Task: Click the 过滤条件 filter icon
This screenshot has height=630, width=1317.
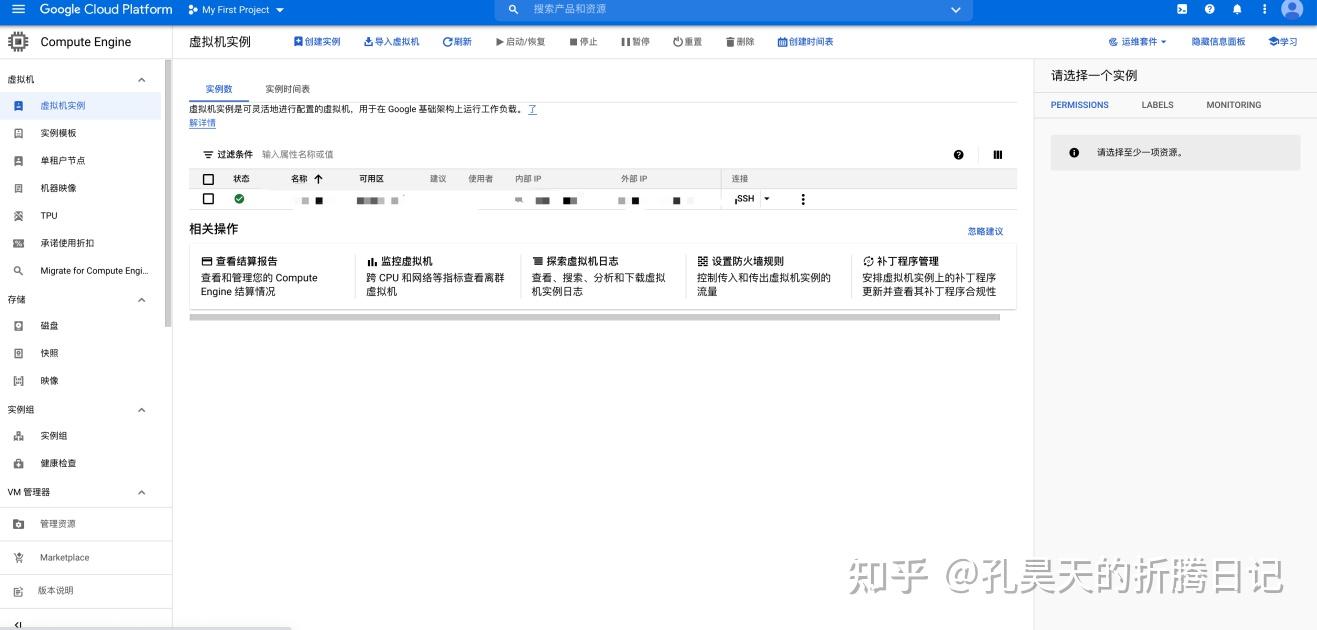Action: click(208, 155)
